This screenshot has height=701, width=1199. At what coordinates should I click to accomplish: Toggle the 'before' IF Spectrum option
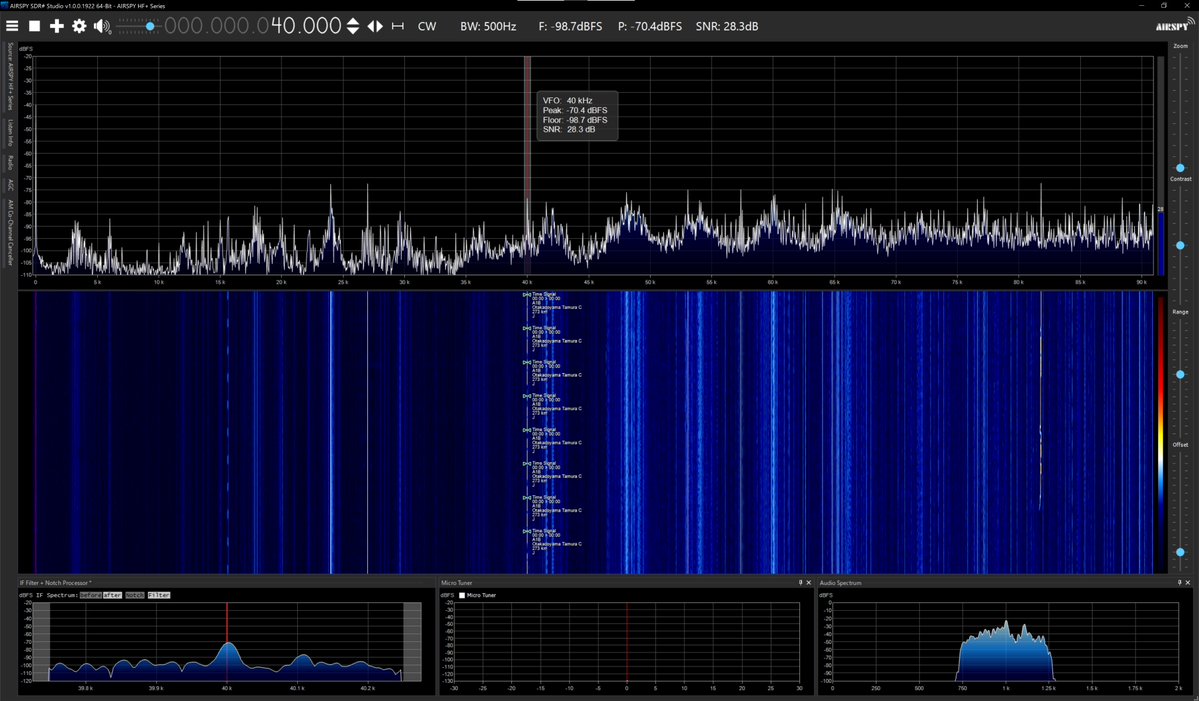(90, 595)
